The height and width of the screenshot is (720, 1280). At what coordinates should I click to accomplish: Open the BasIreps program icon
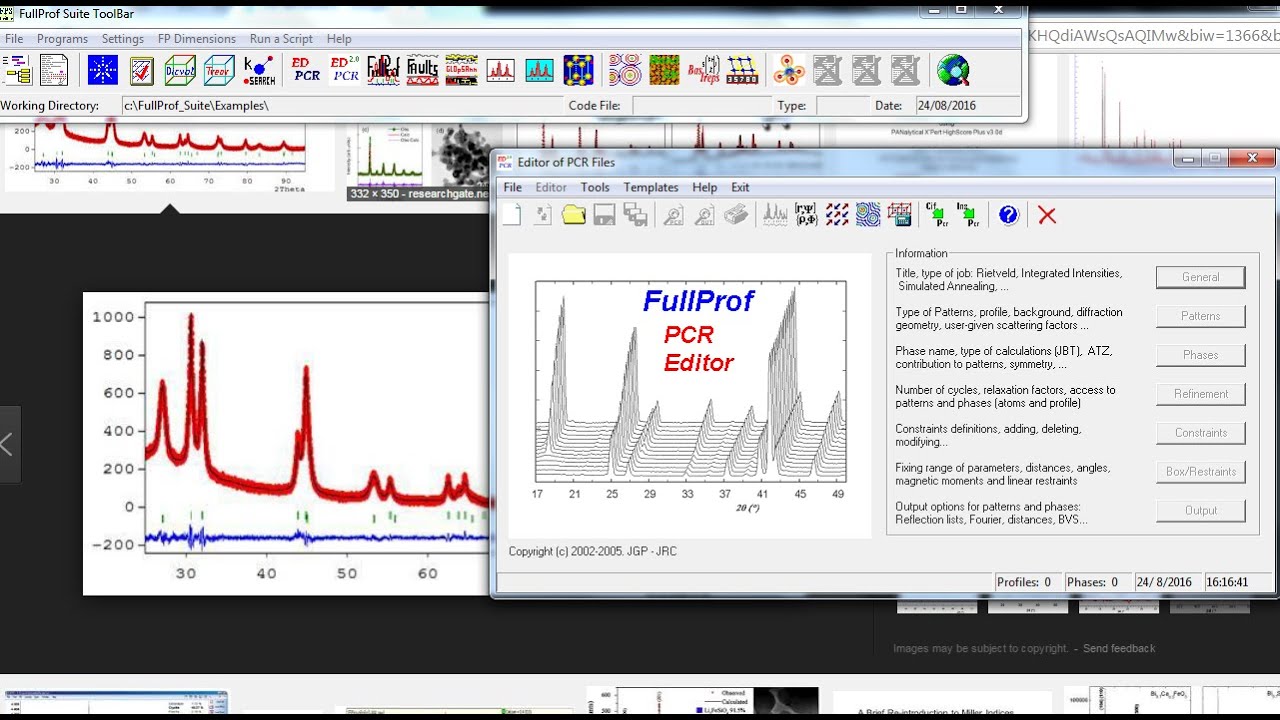pos(703,70)
